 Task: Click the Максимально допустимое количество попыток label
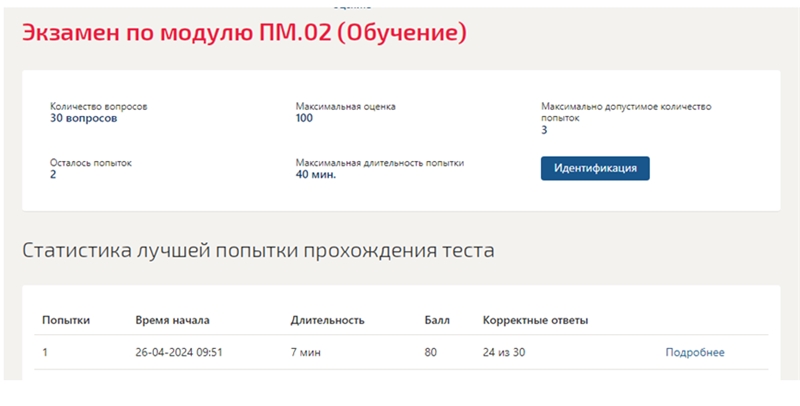(x=626, y=112)
